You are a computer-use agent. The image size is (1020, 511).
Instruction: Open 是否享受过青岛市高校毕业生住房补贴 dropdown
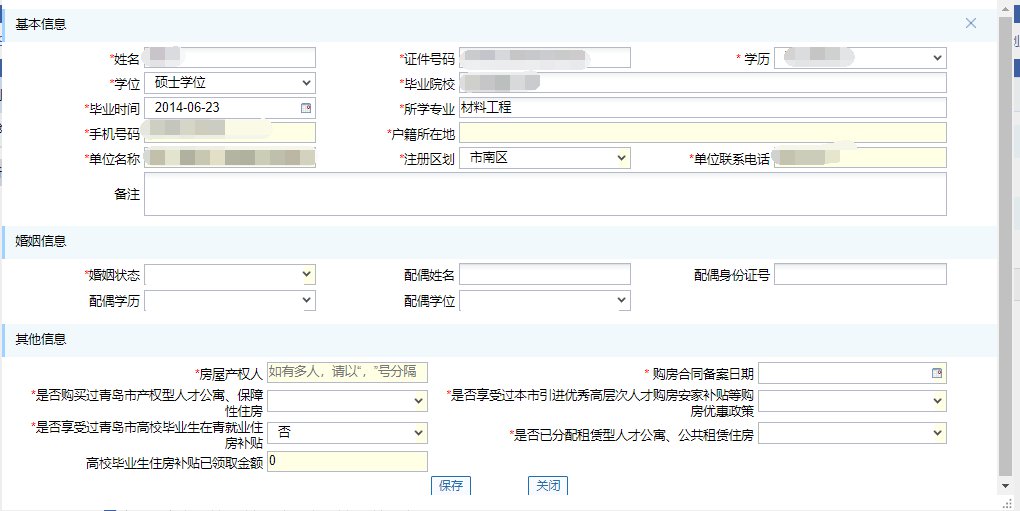[x=418, y=433]
